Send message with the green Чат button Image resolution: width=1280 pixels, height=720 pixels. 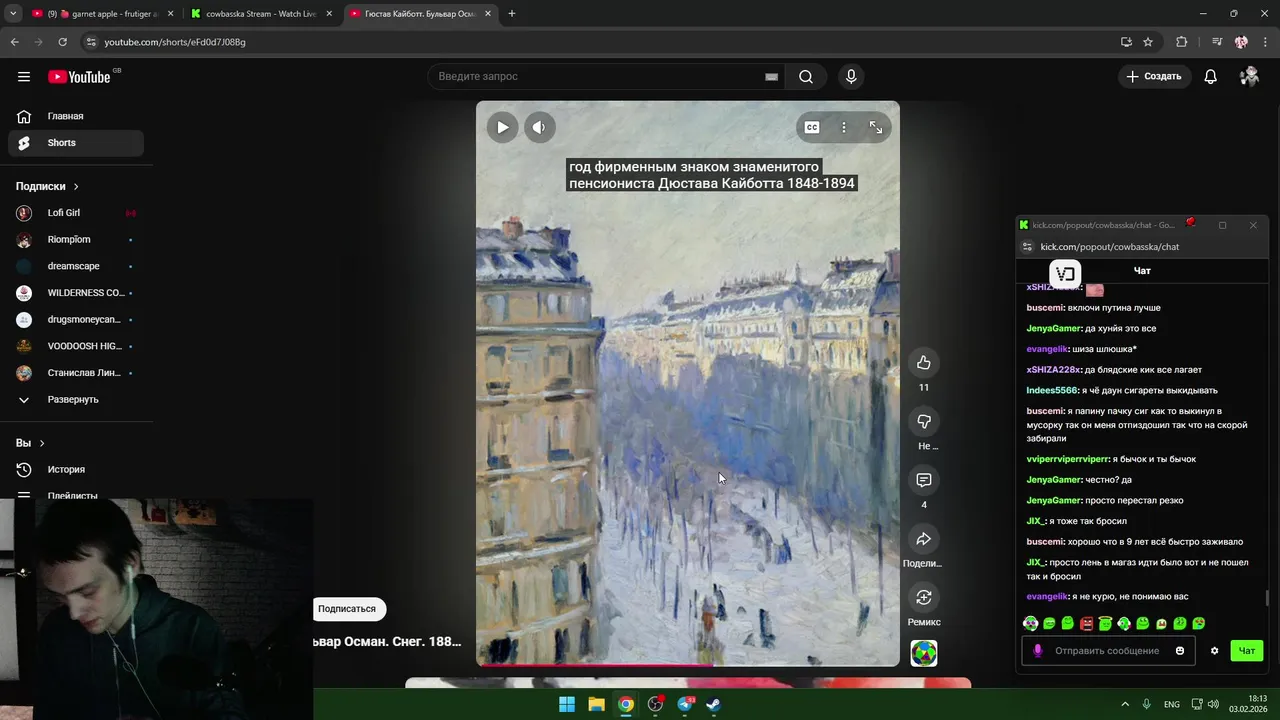coord(1247,651)
